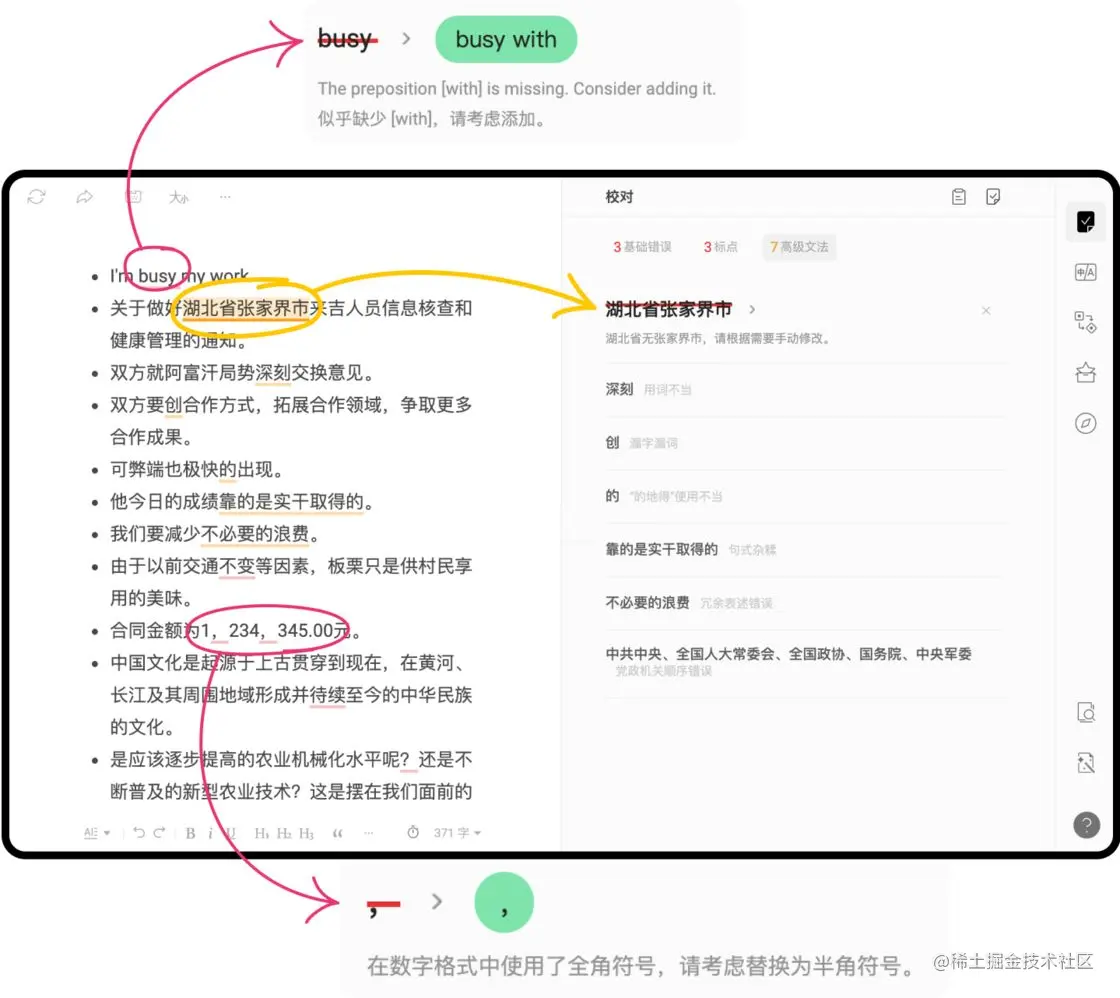Apply the green half-width comma suggestion

(504, 902)
